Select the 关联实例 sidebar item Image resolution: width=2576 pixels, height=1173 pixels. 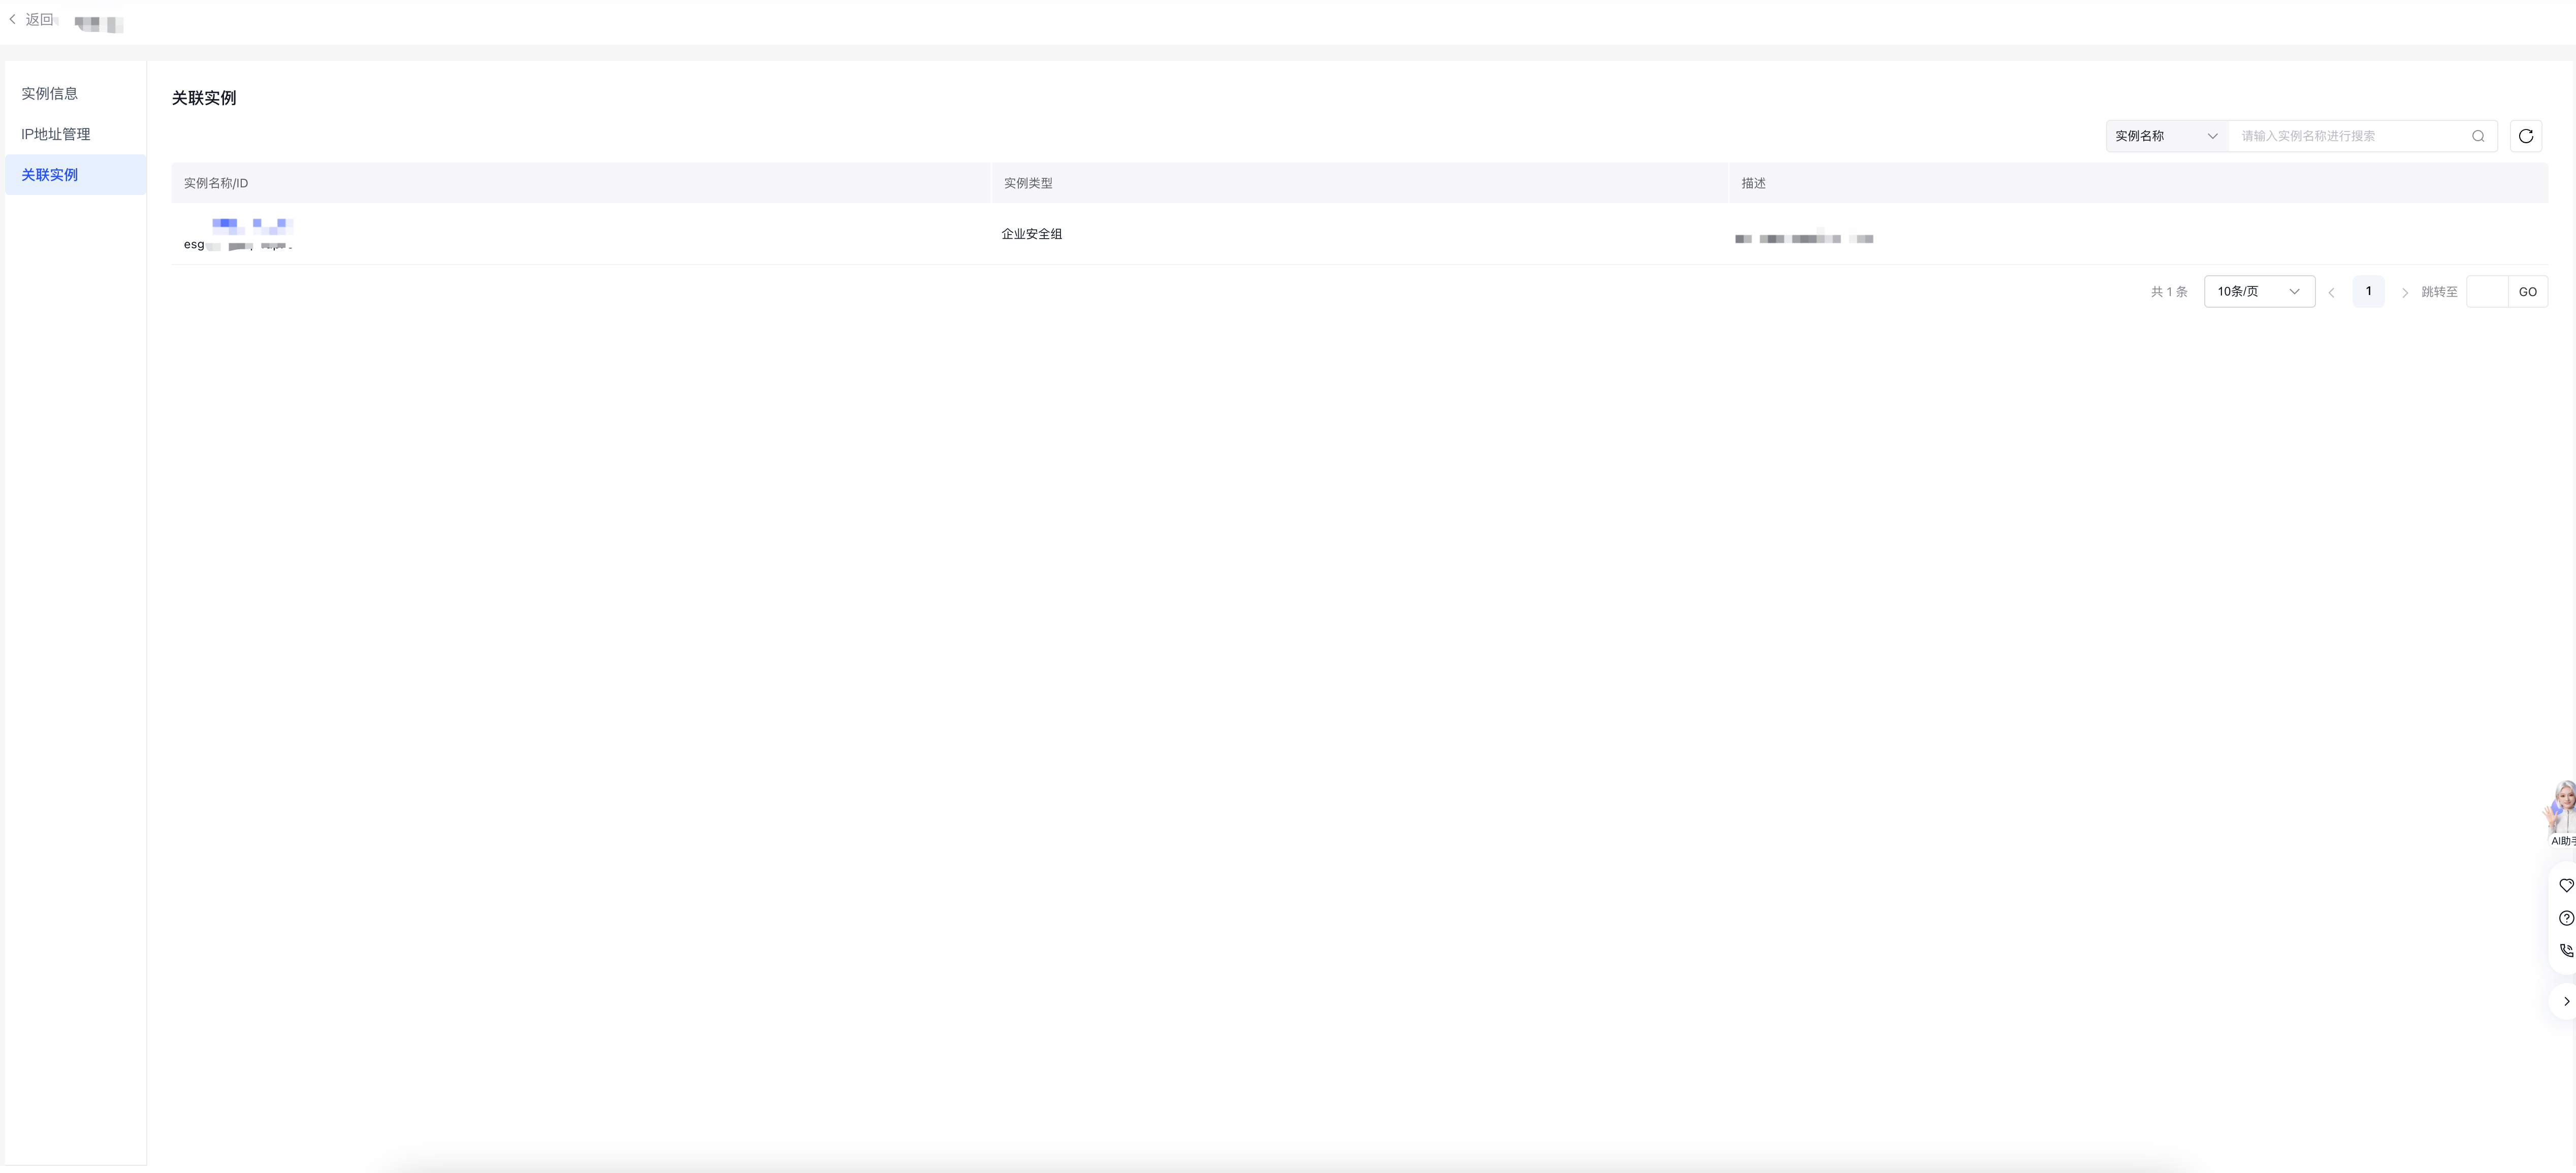click(75, 175)
